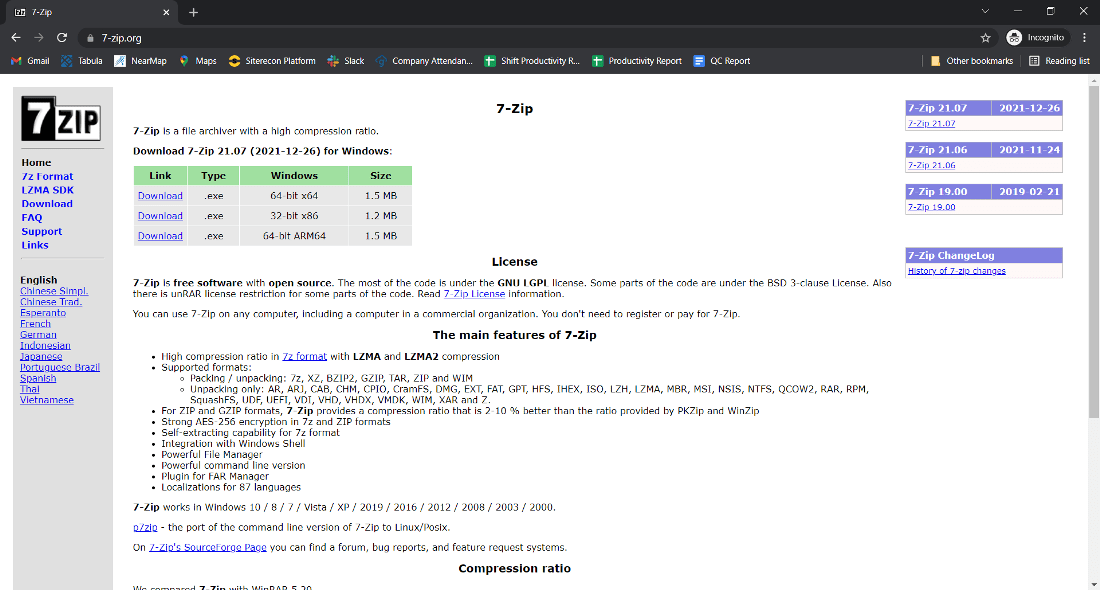Open the Gmail bookmark icon
This screenshot has width=1100, height=590.
[18, 60]
